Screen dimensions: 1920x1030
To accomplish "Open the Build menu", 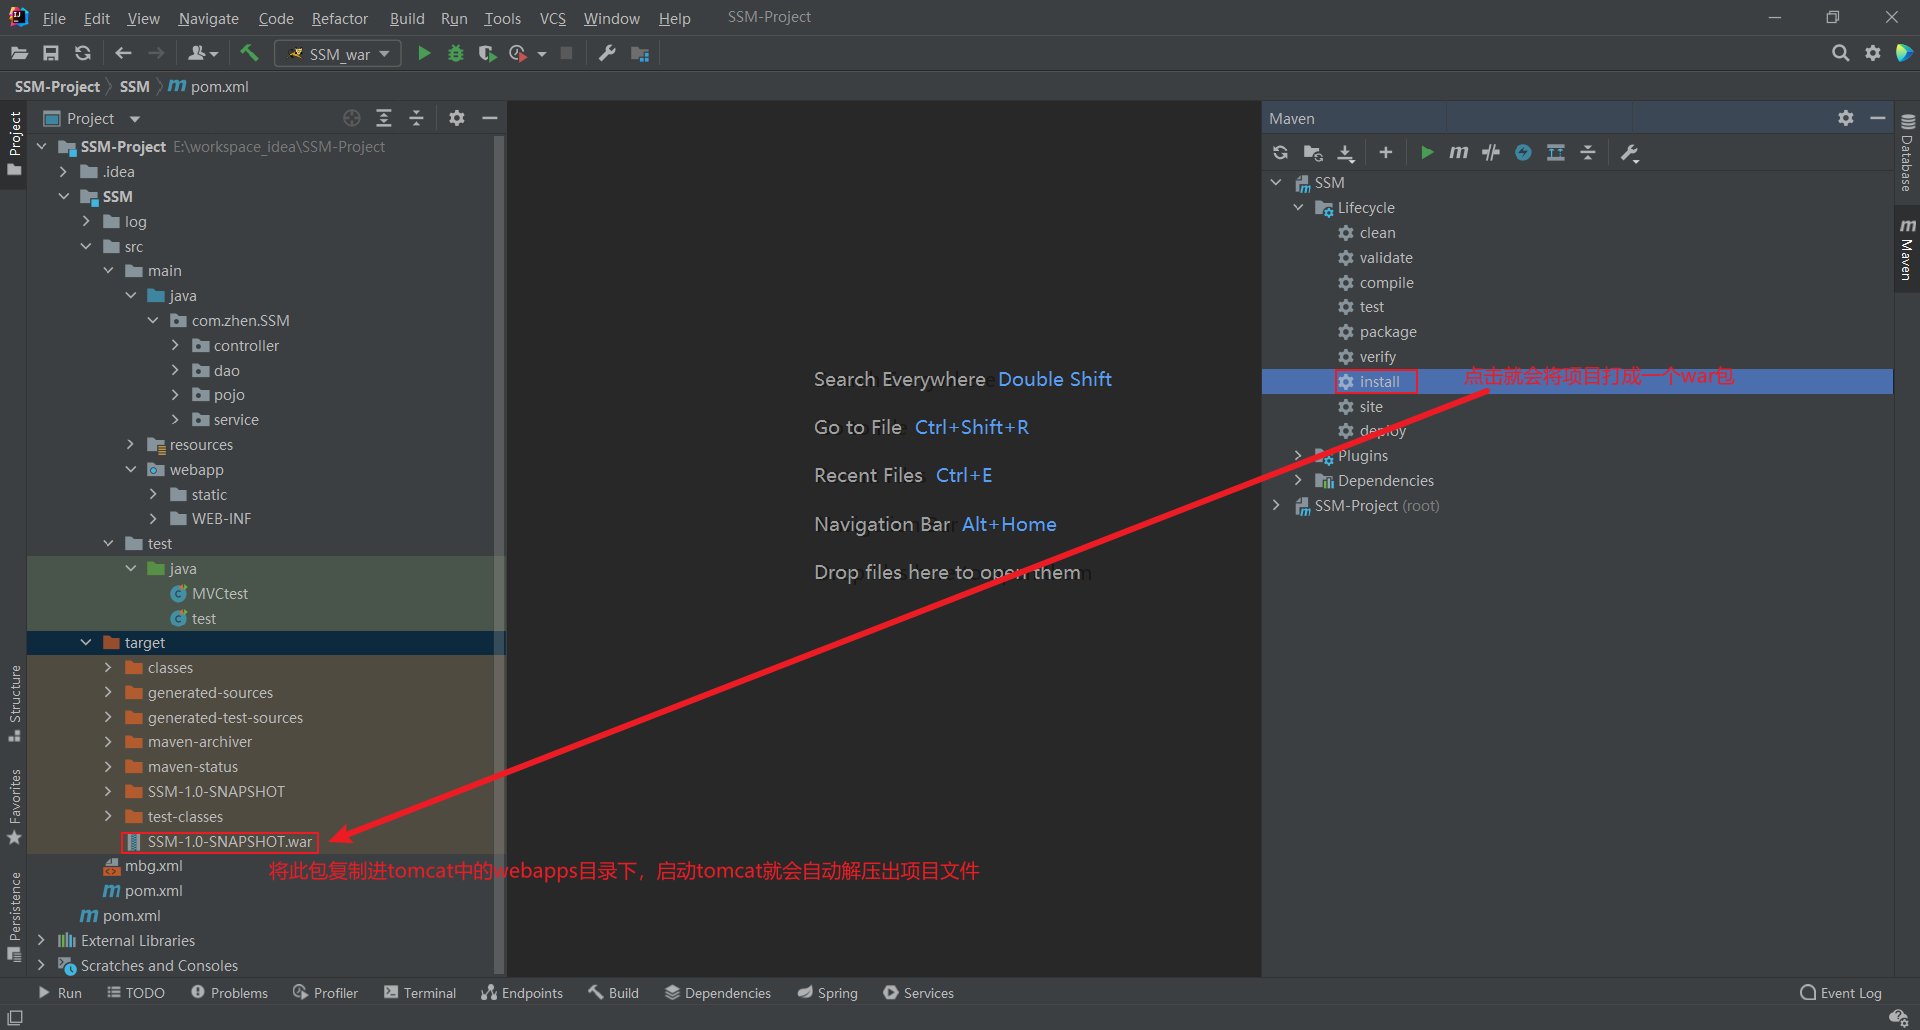I will click(x=407, y=18).
